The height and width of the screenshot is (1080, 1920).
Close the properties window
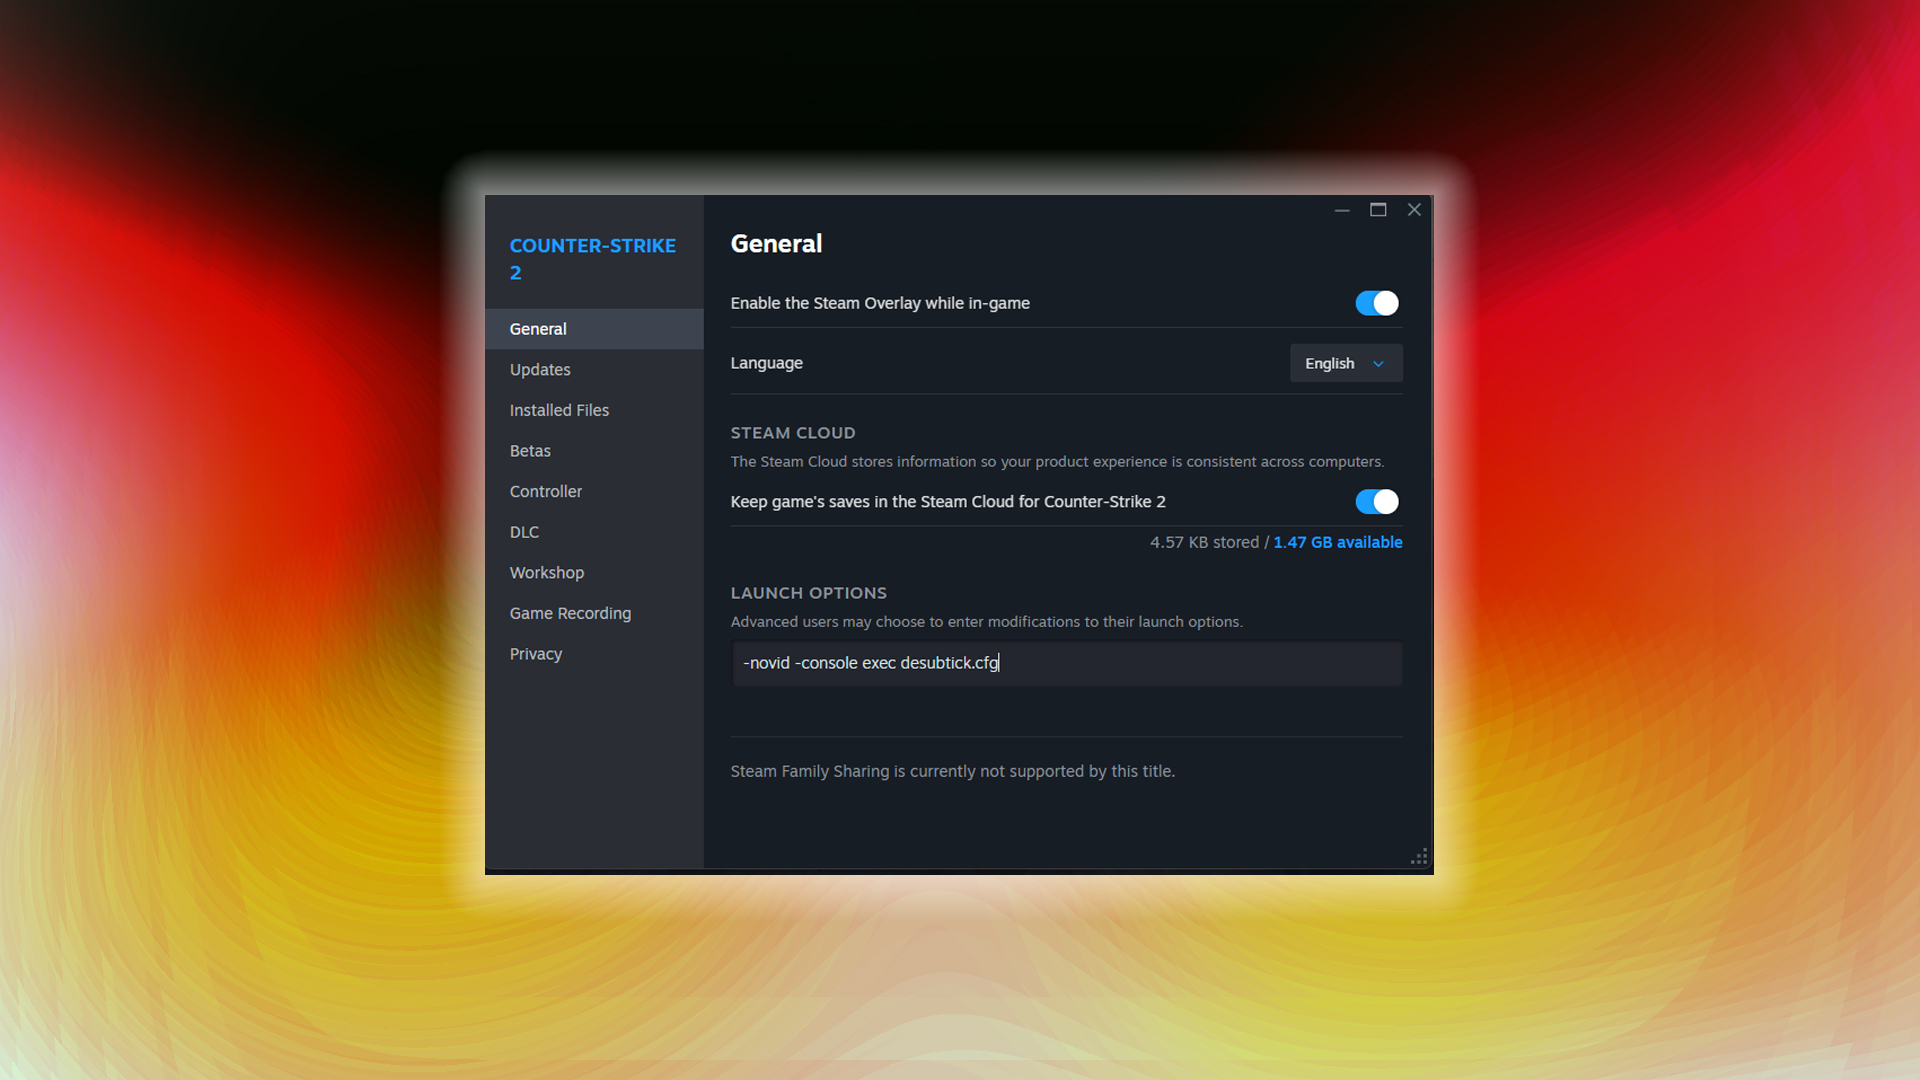pyautogui.click(x=1414, y=210)
